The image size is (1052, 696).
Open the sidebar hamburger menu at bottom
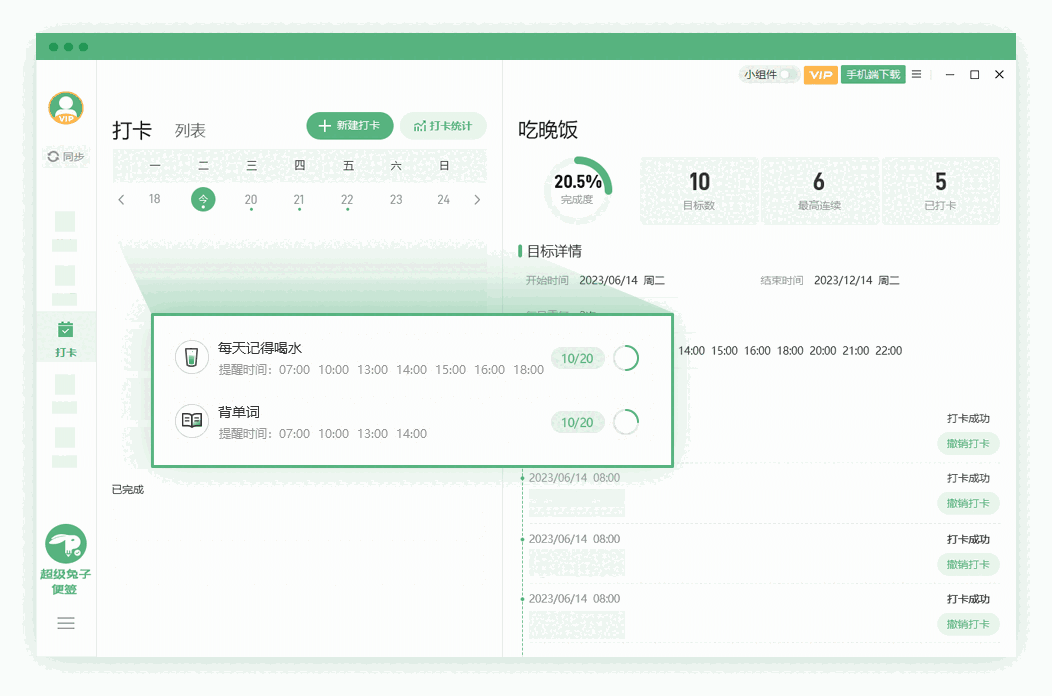pyautogui.click(x=66, y=624)
